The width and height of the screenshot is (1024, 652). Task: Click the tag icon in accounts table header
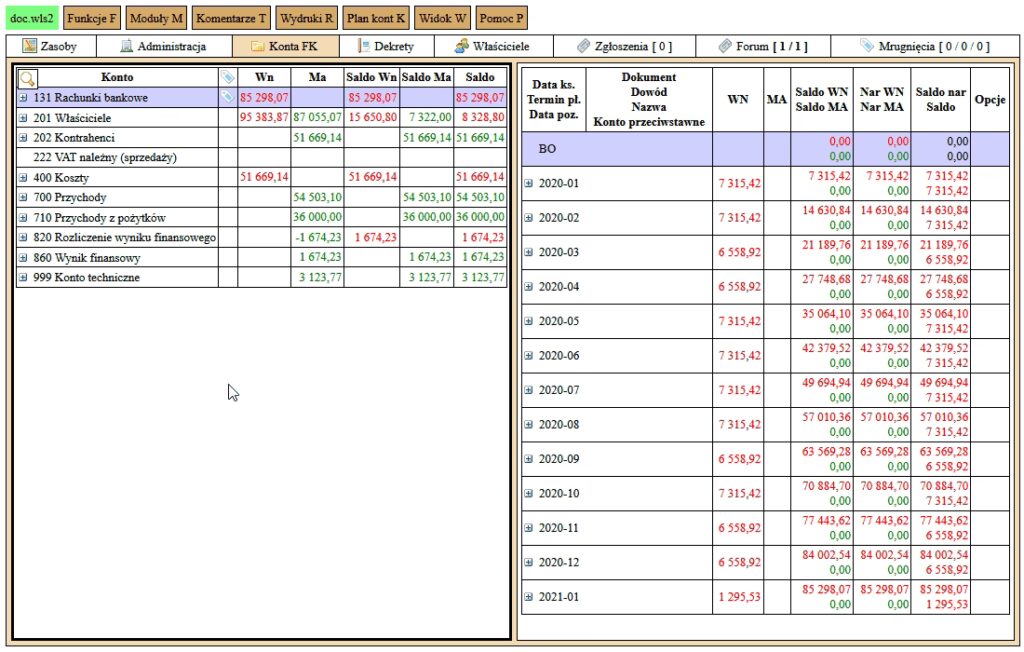[227, 78]
